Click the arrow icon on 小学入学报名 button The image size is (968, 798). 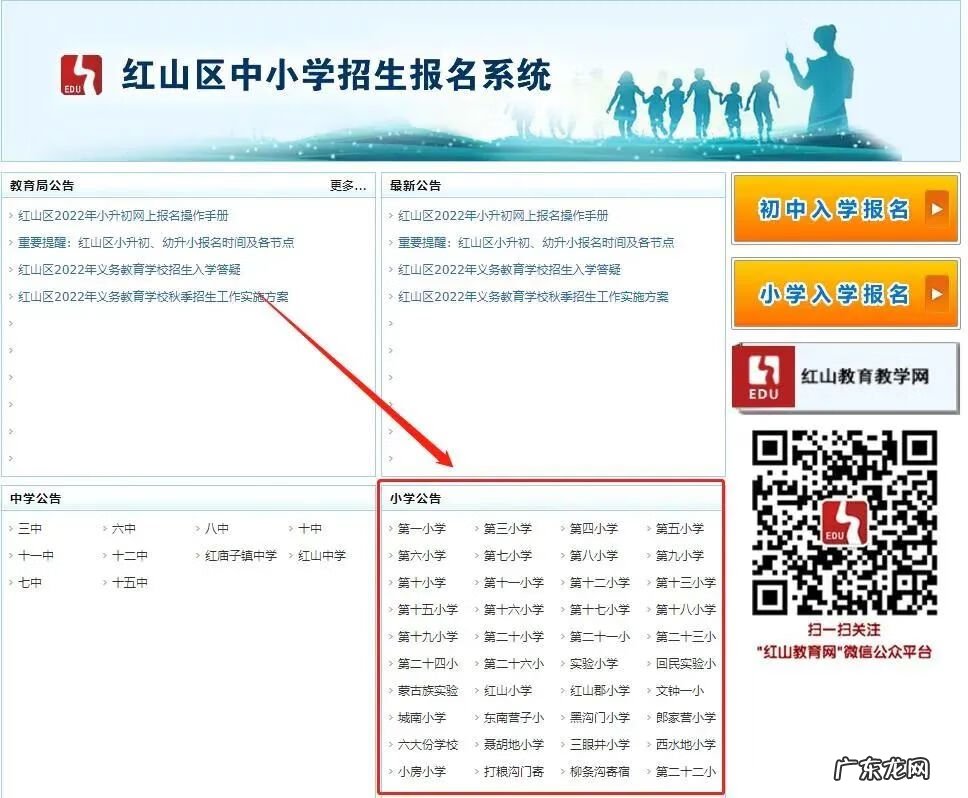pyautogui.click(x=937, y=293)
